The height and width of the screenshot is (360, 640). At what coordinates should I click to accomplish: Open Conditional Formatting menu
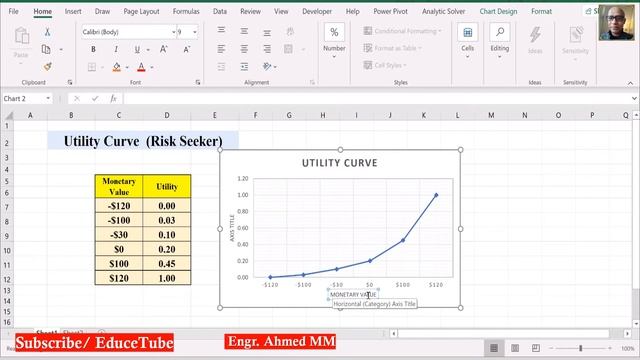tap(402, 31)
